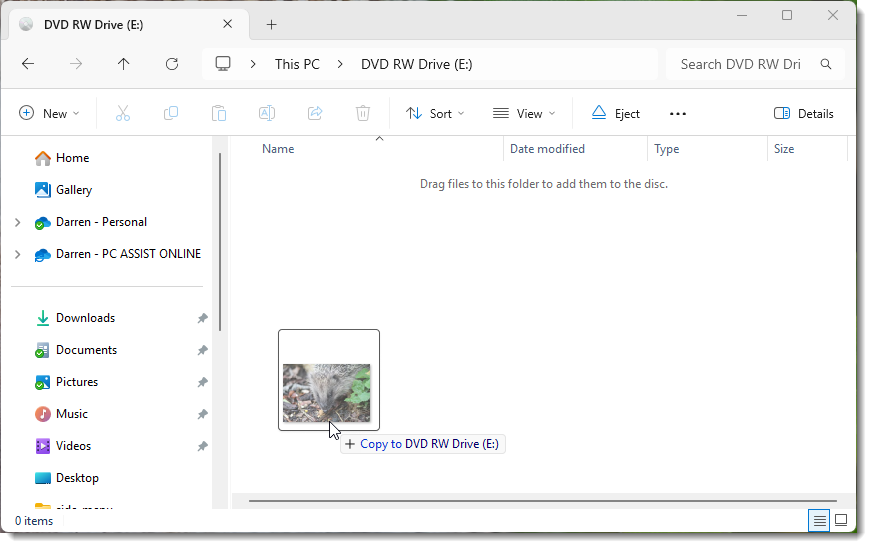Open the Sort options dropdown
The image size is (872, 548).
(435, 113)
